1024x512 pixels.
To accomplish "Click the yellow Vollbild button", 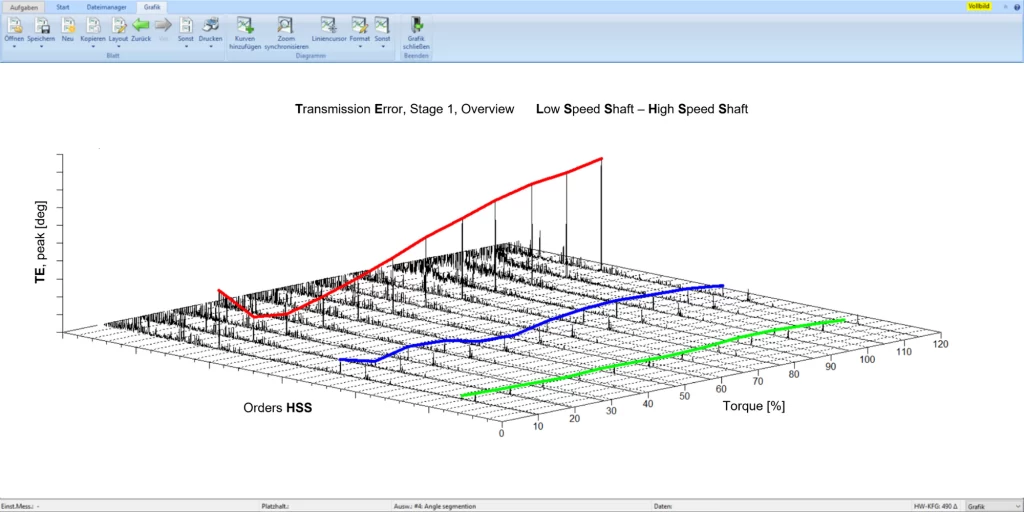I will click(x=979, y=6).
